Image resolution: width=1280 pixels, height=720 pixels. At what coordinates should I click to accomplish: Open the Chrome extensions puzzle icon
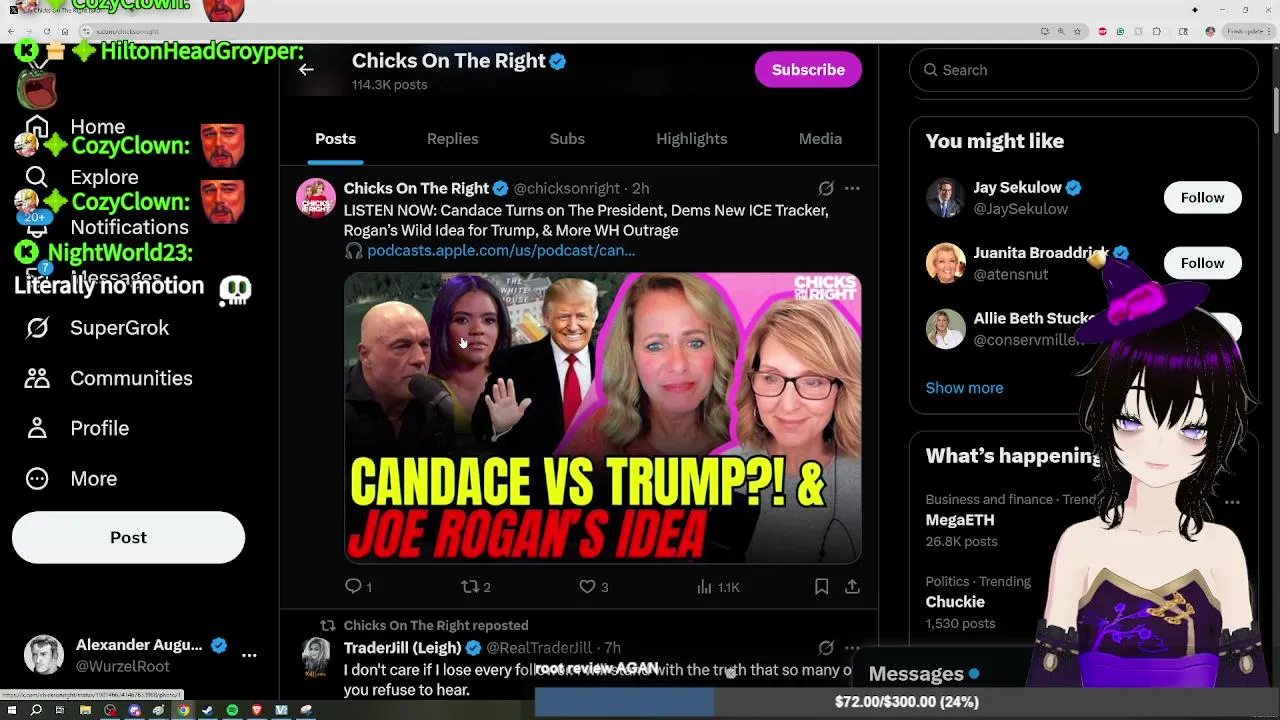click(x=1156, y=31)
